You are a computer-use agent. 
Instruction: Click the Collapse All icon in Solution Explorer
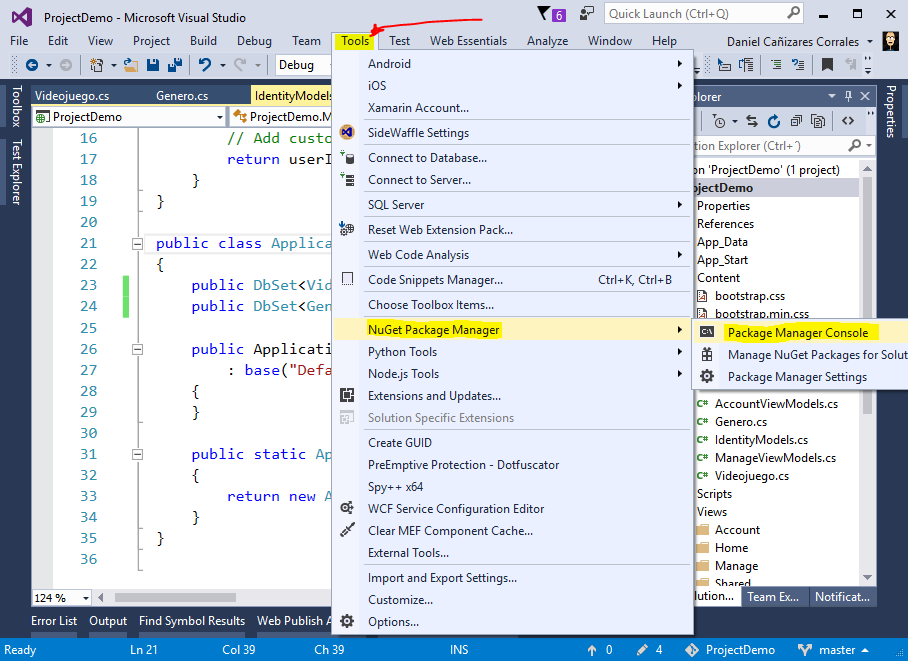[x=796, y=121]
